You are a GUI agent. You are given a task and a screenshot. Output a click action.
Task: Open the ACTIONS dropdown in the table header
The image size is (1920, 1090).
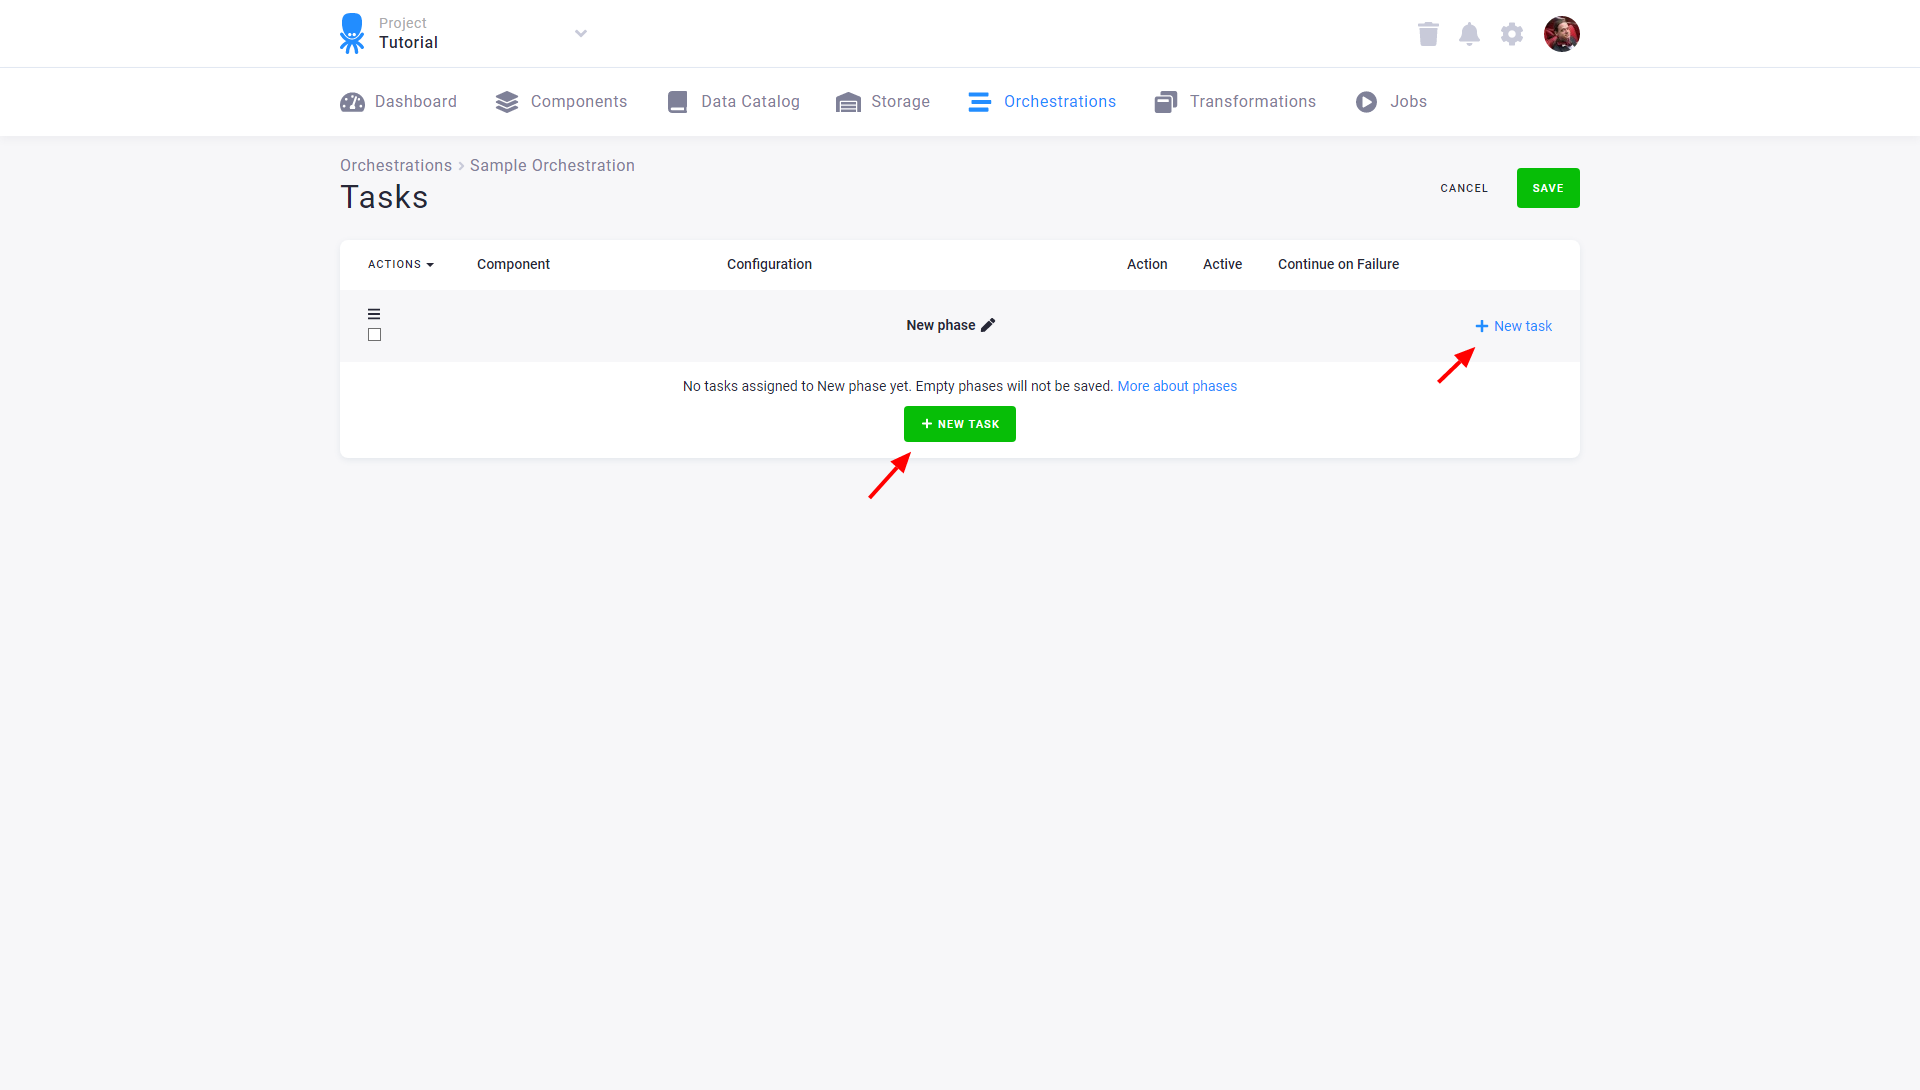coord(400,264)
